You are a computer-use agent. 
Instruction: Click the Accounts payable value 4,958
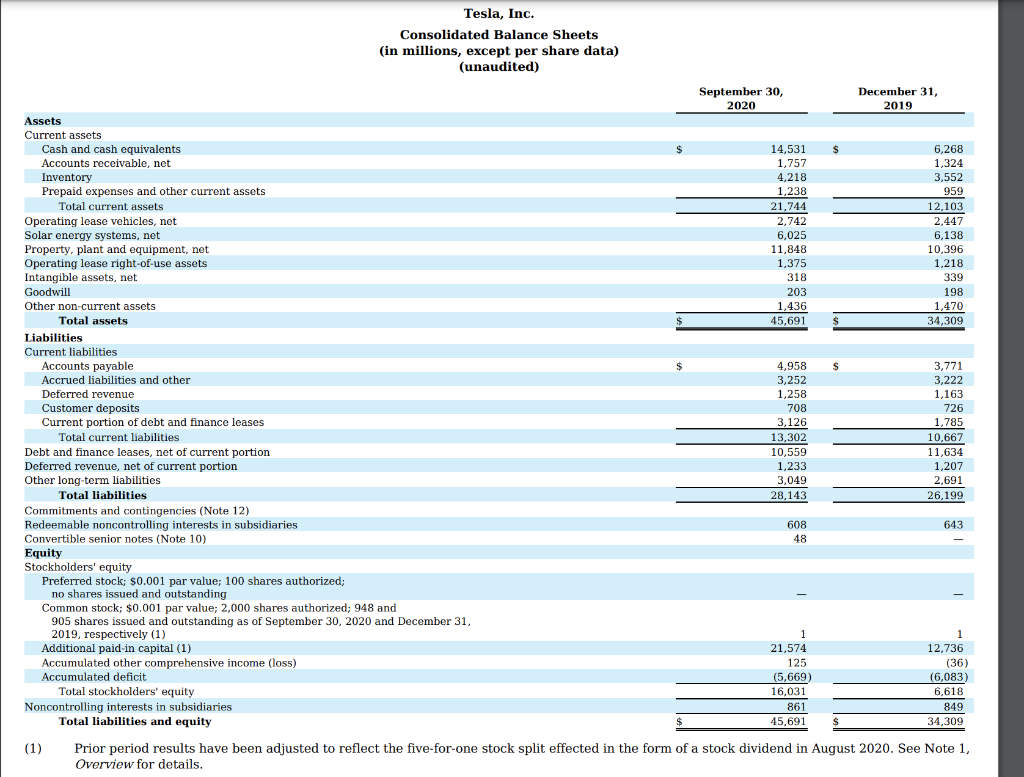coord(792,366)
